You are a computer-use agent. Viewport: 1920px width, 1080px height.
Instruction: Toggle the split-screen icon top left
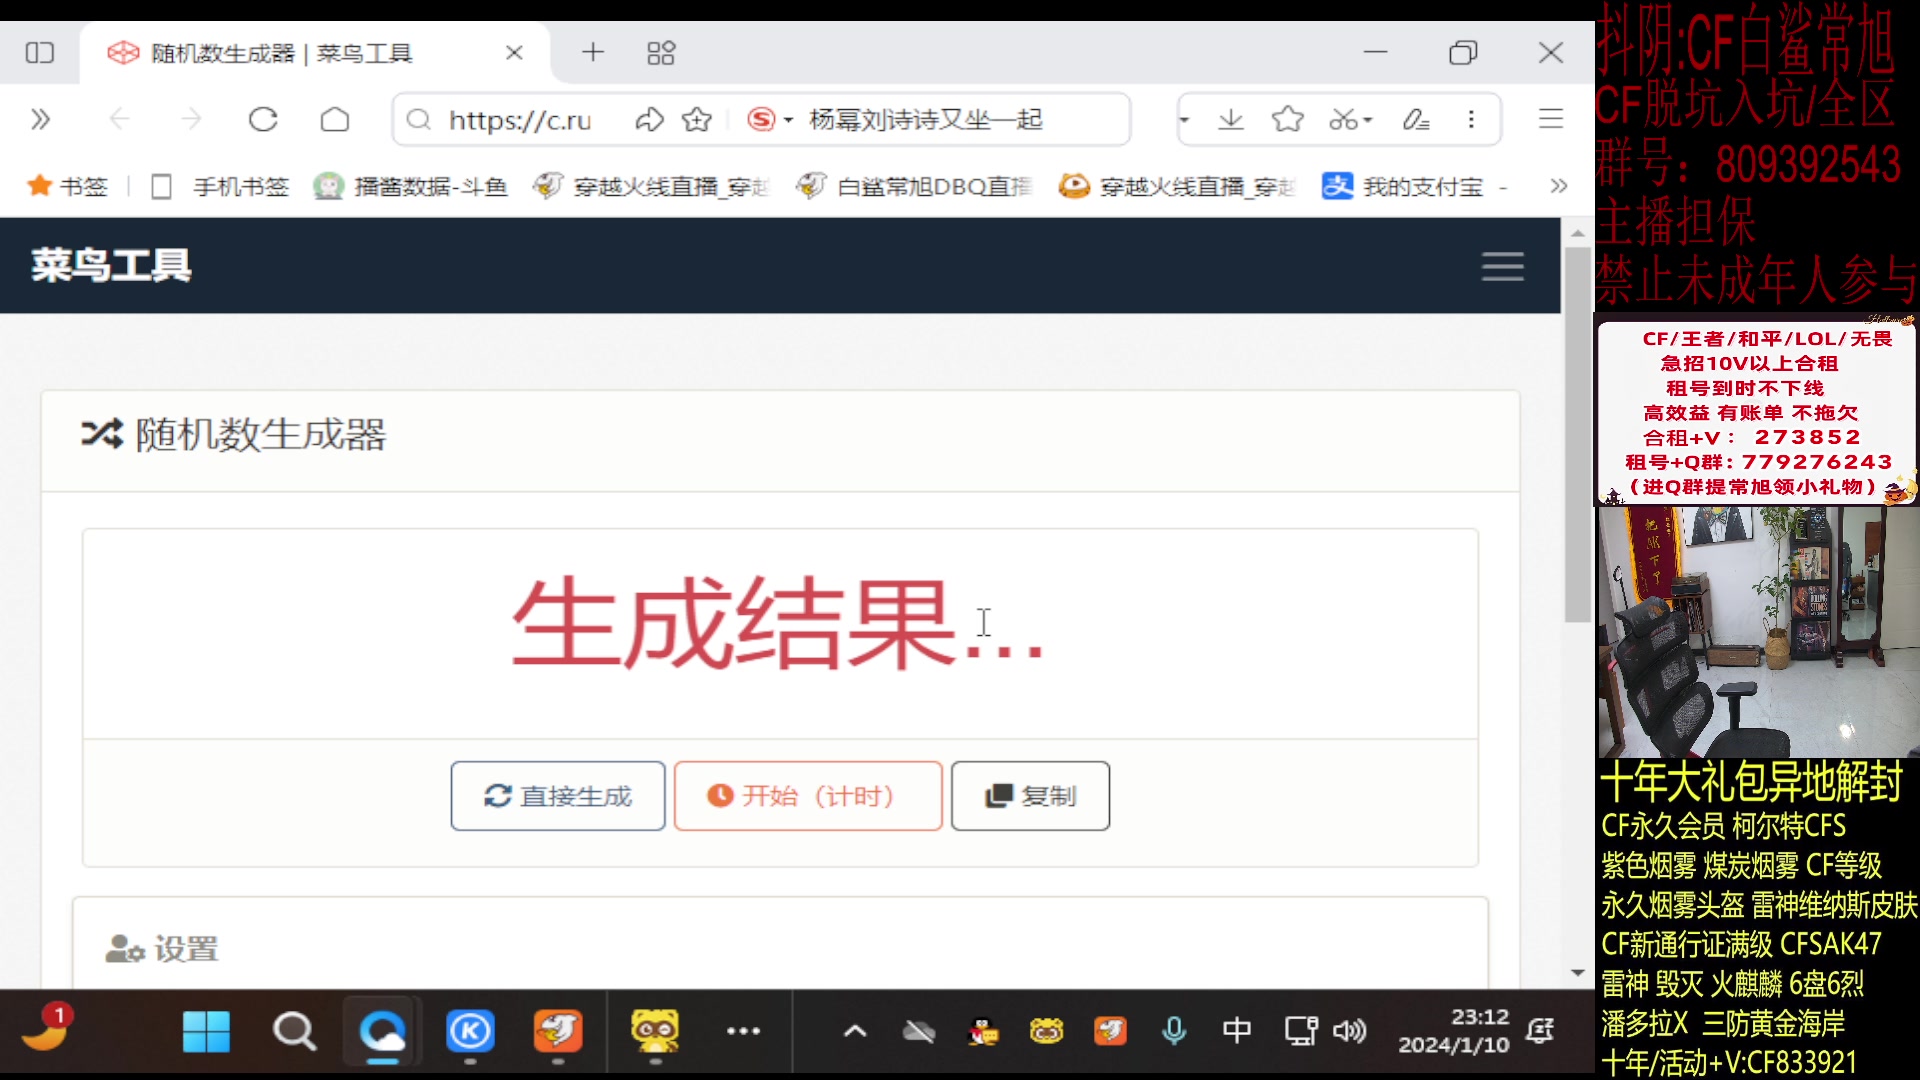(x=40, y=52)
